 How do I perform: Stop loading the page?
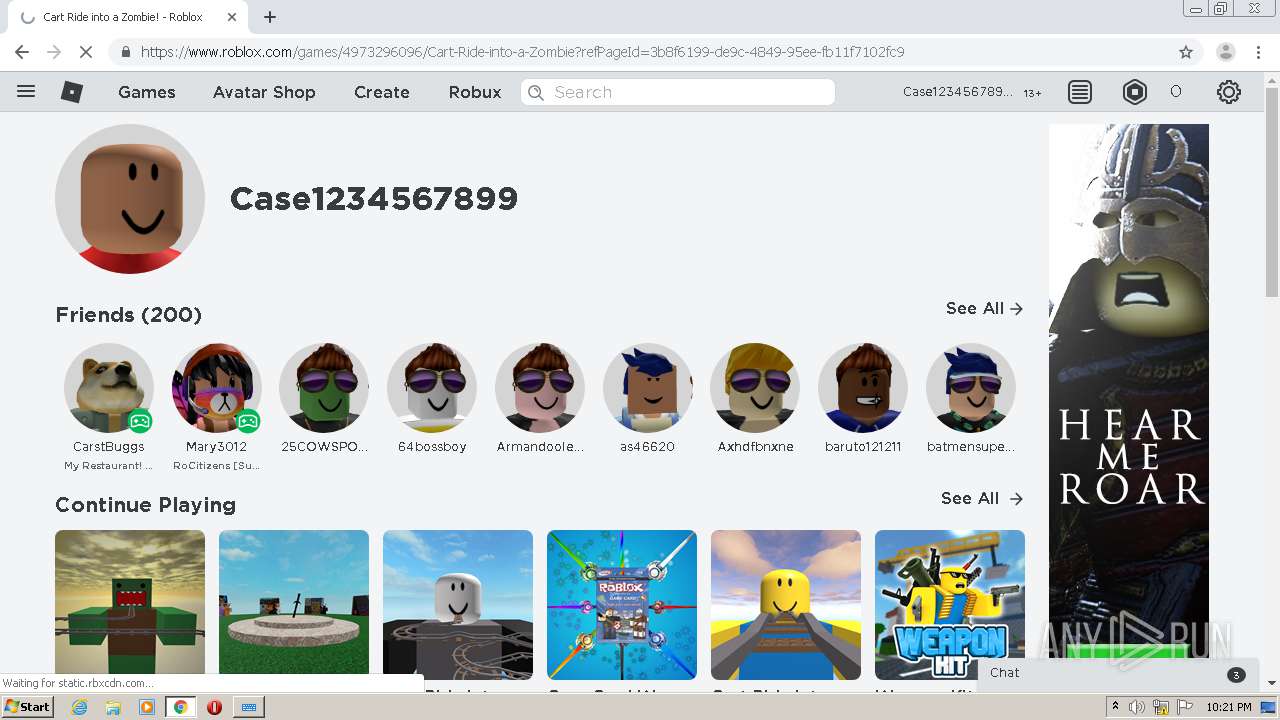[85, 52]
